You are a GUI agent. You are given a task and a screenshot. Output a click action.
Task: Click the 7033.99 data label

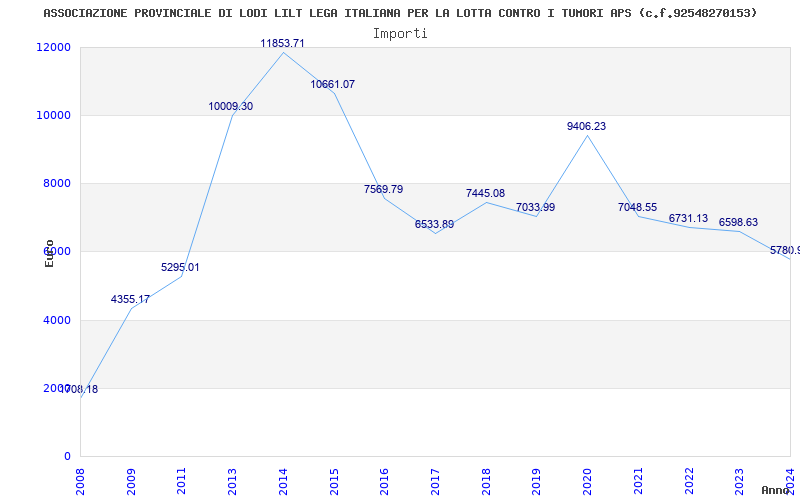(535, 208)
